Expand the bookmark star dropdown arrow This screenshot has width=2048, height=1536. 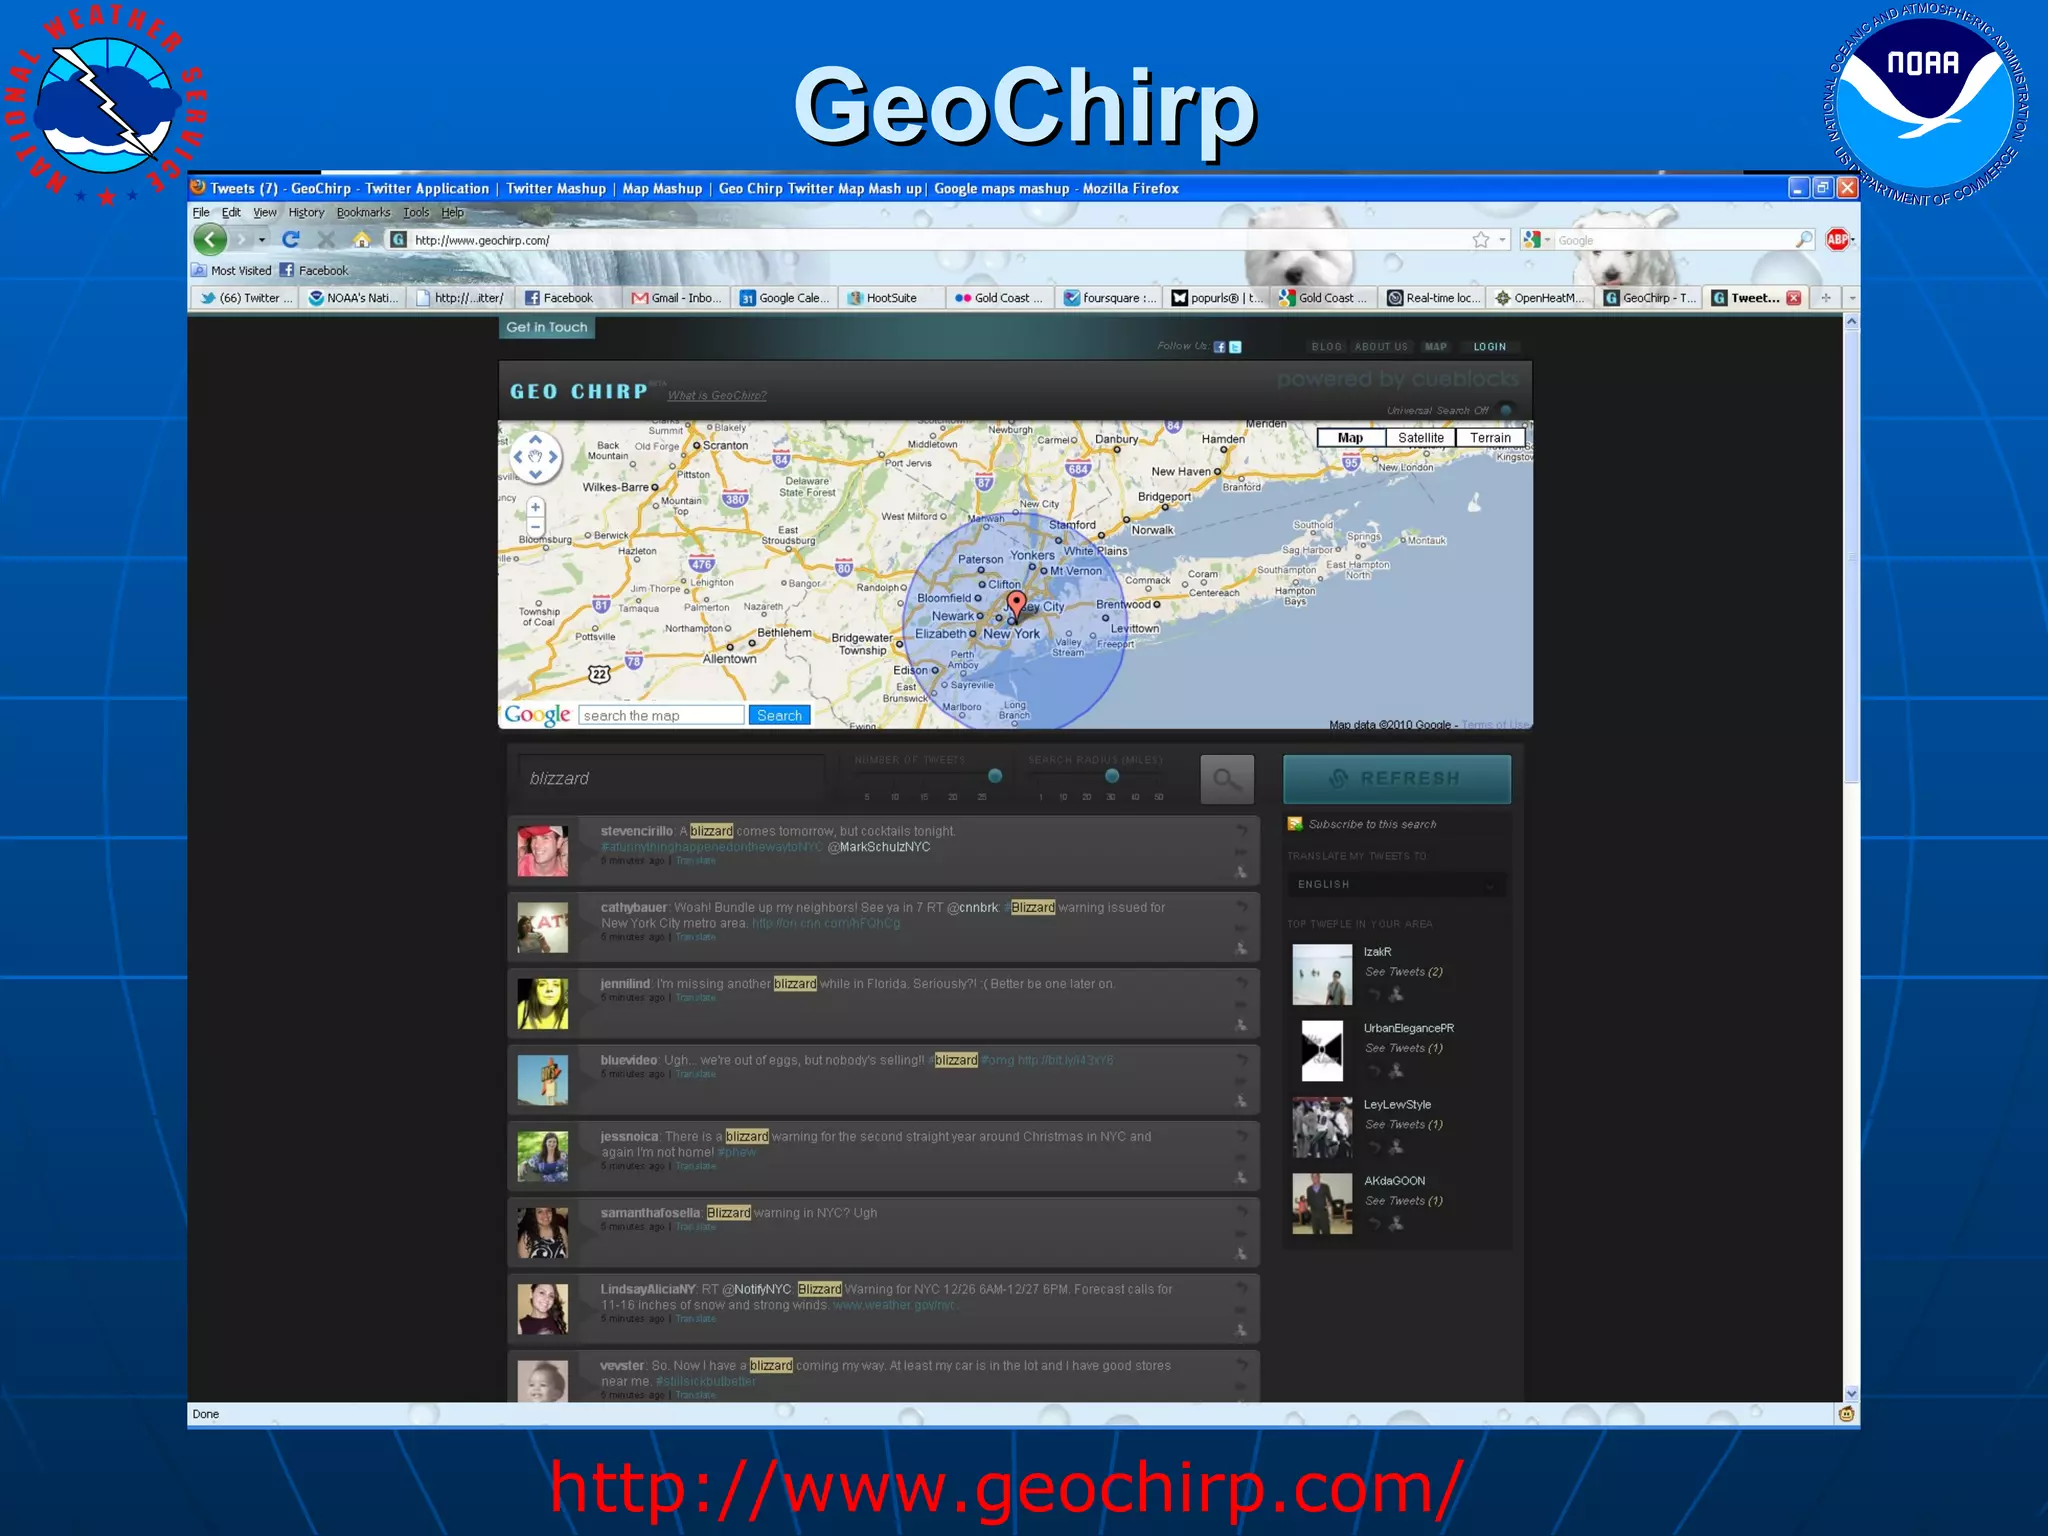tap(1502, 240)
